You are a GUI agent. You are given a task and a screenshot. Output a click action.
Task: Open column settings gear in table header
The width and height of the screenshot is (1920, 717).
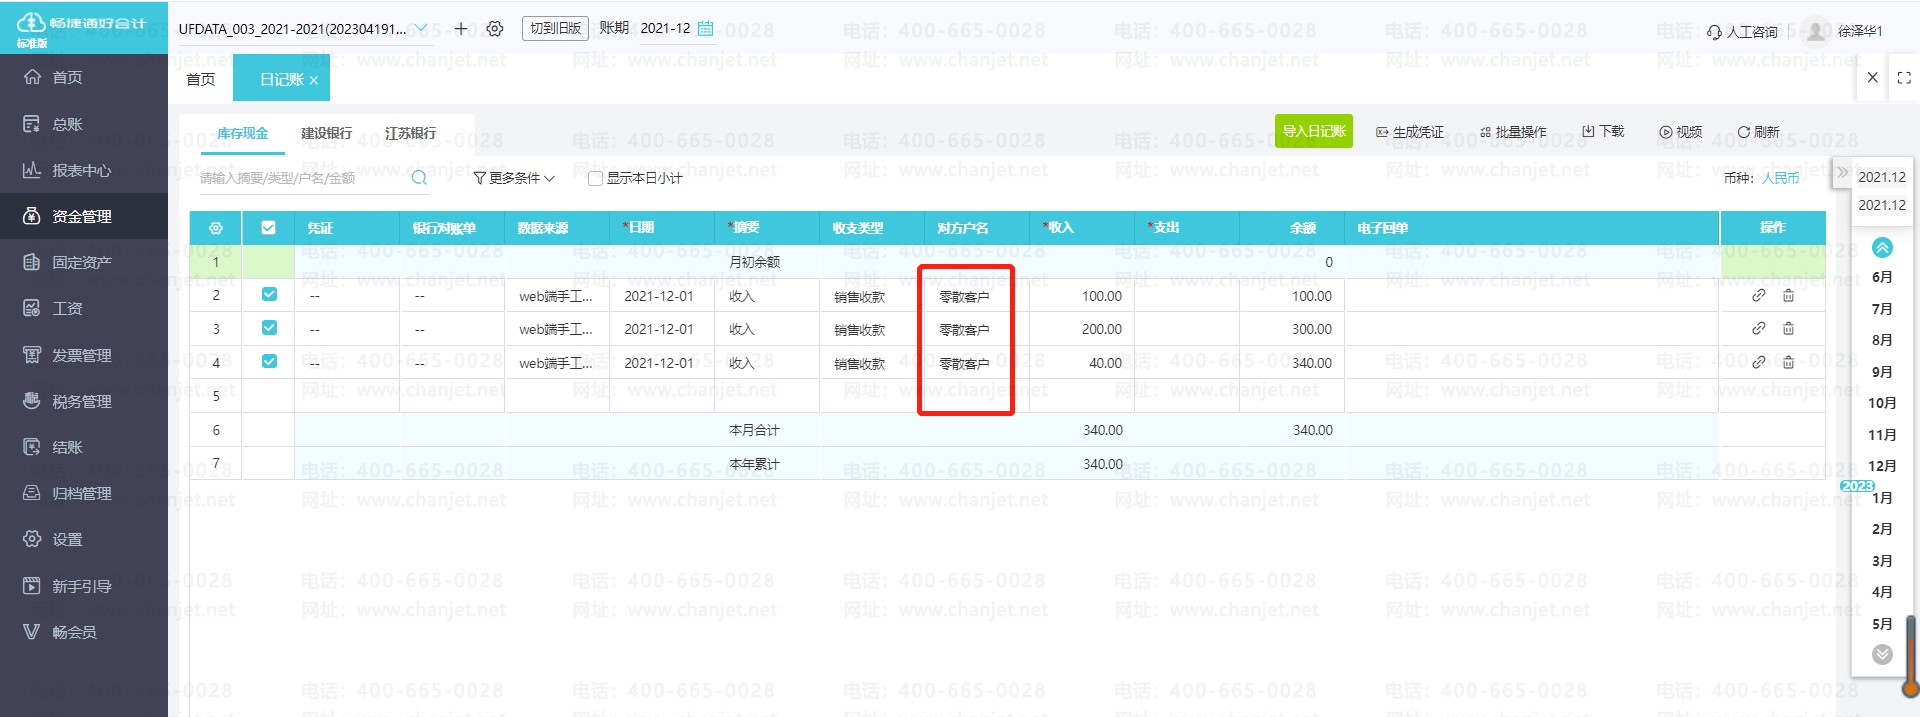click(x=216, y=228)
